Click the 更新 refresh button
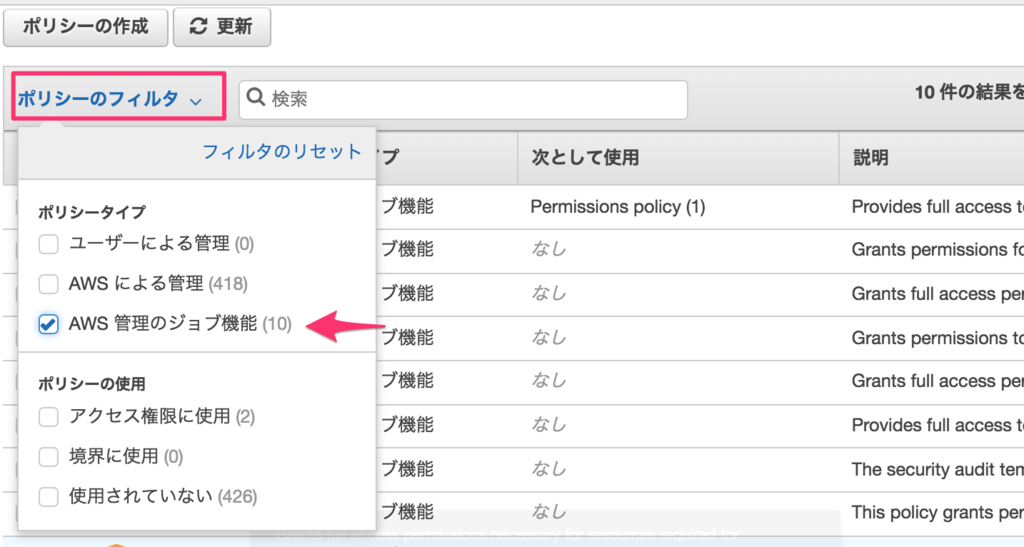This screenshot has width=1024, height=547. [x=222, y=27]
